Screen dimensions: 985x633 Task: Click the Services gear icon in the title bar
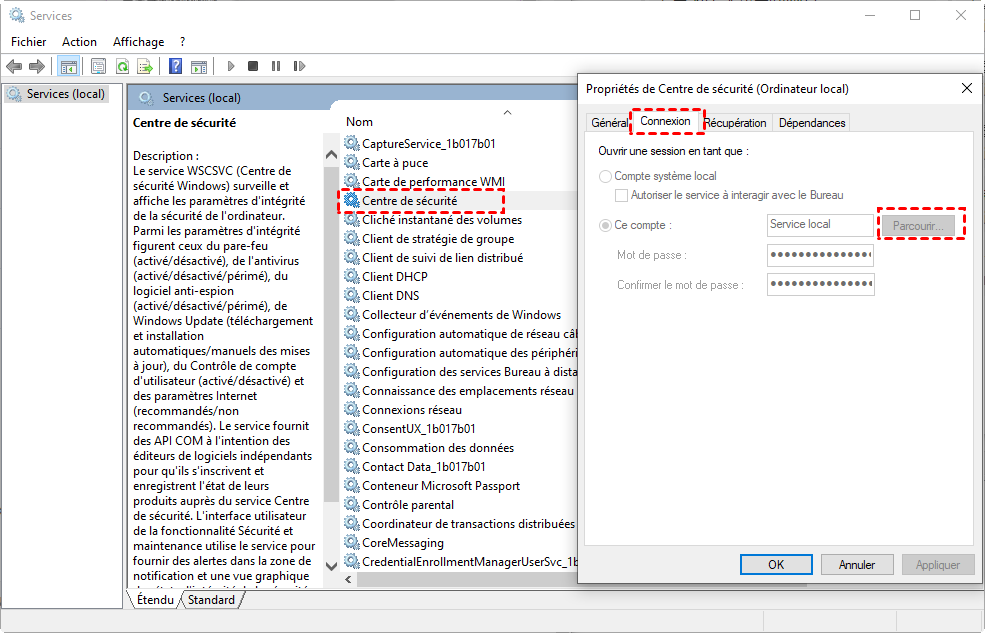(x=17, y=15)
